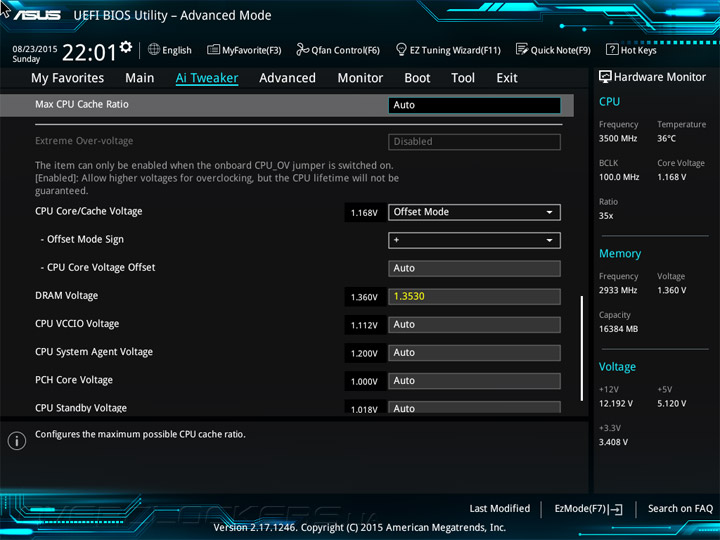The image size is (720, 540).
Task: Click the CPU Standby Voltage Auto field
Action: [x=474, y=407]
